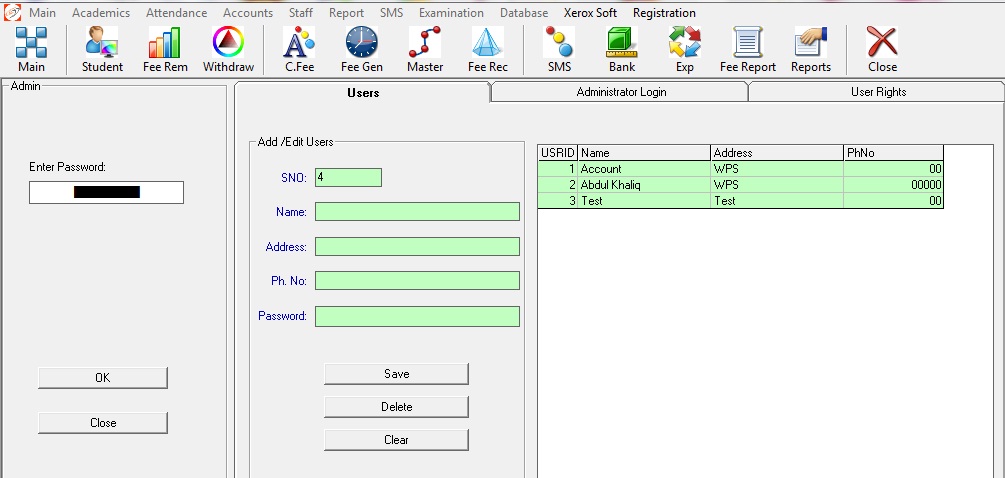Open the Exp arrows icon
Viewport: 1005px width, 478px height.
pos(685,50)
